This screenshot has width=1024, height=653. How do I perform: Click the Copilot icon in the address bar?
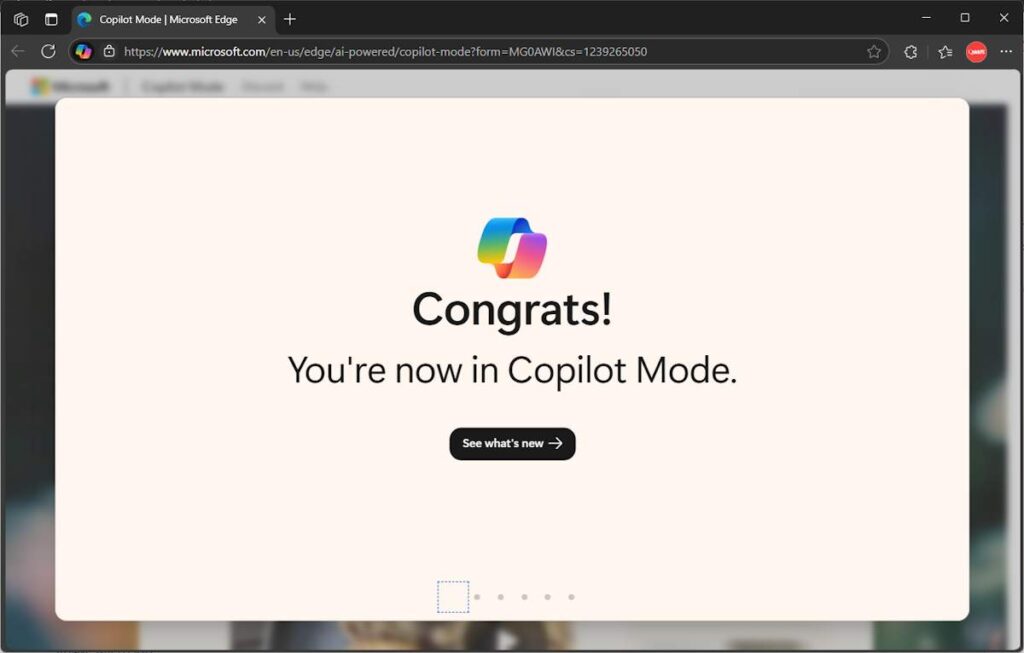(x=84, y=51)
